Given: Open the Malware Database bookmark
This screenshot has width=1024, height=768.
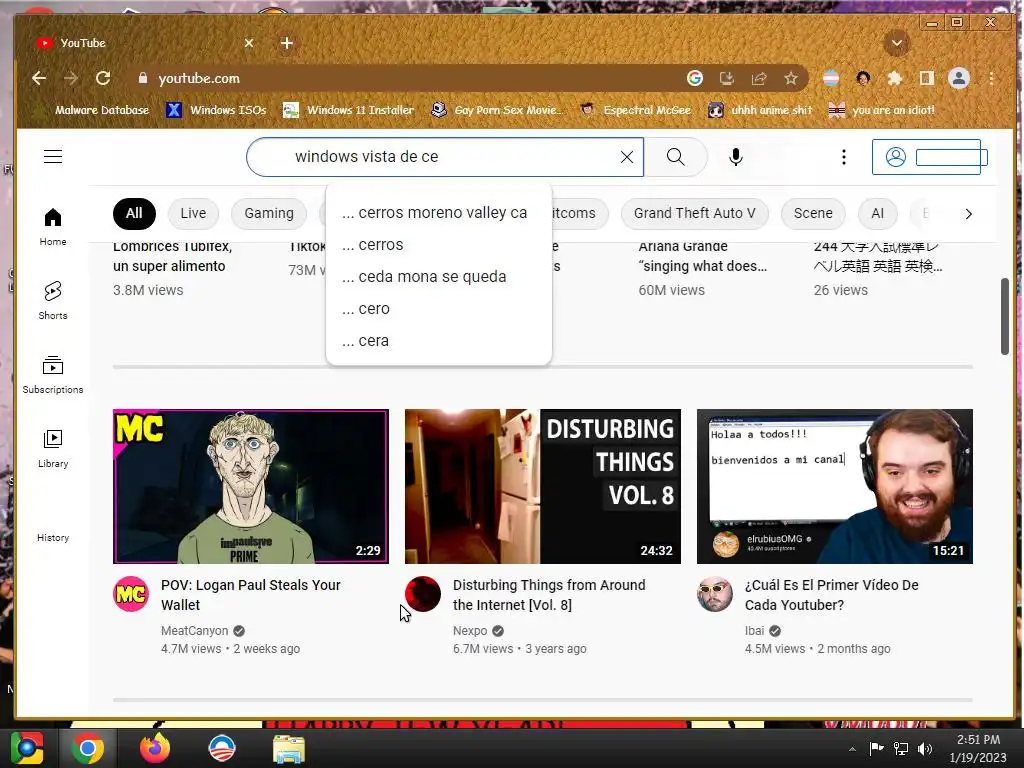Looking at the screenshot, I should (x=93, y=110).
